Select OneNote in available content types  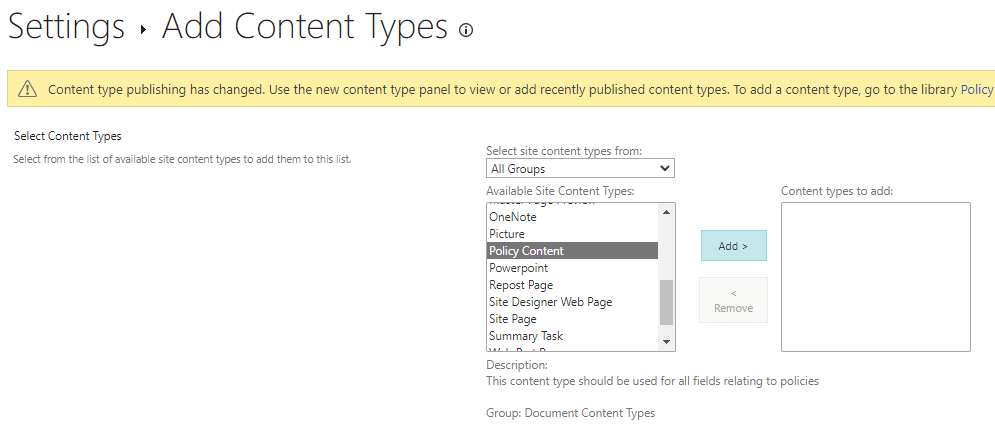pos(513,217)
